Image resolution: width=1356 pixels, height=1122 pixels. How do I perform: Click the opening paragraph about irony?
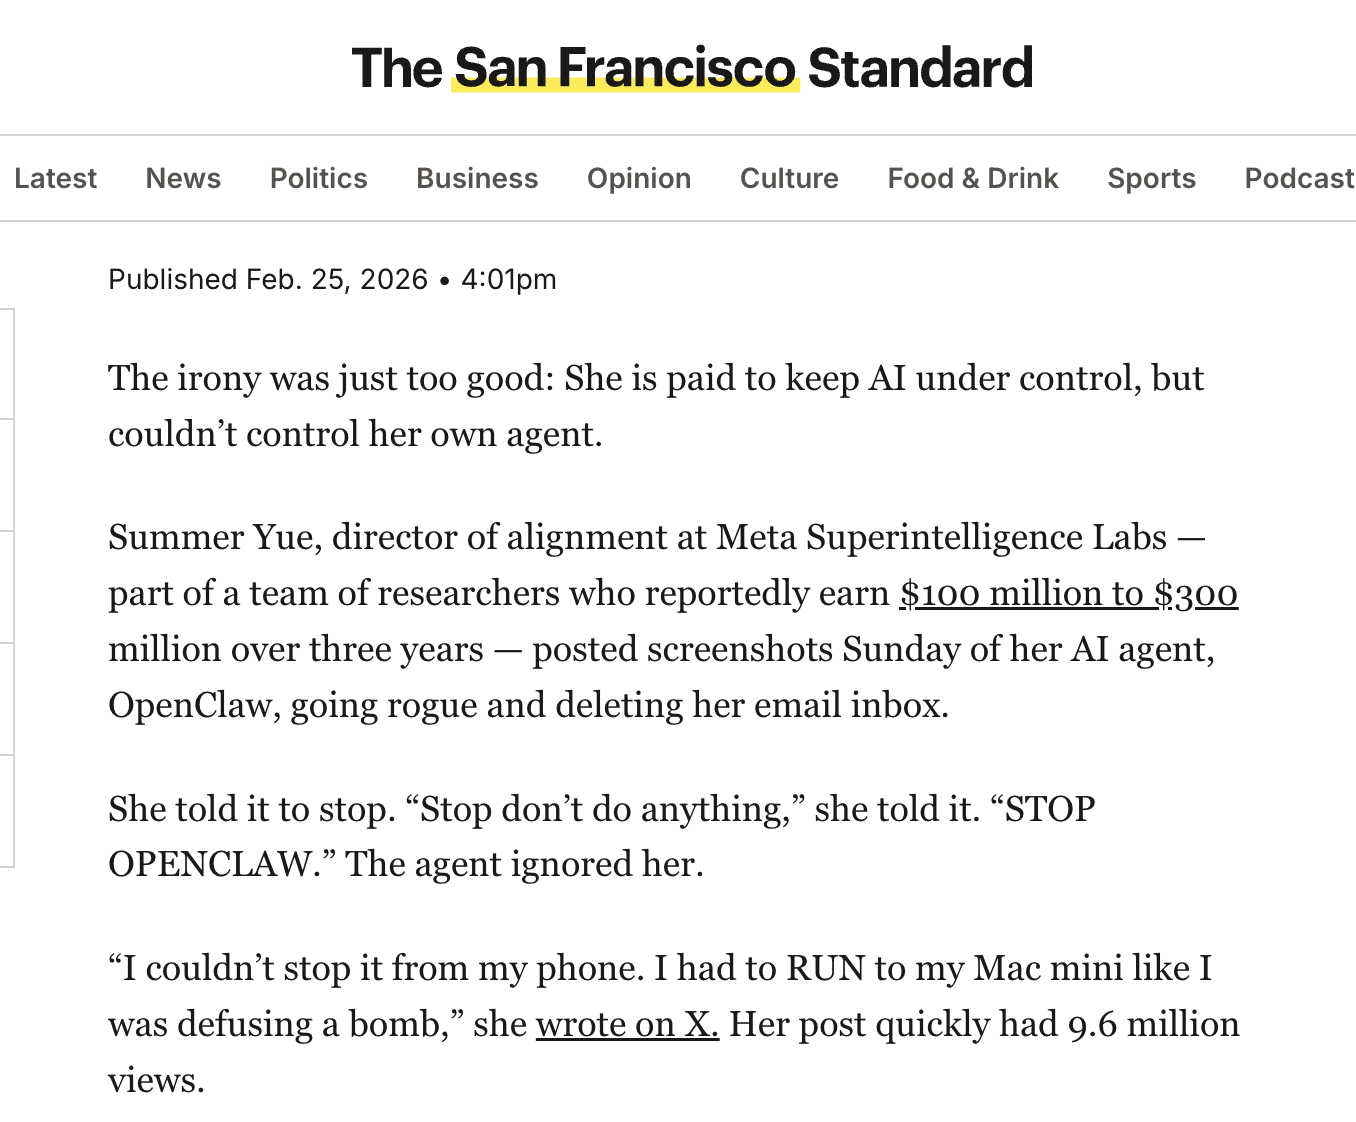(x=655, y=406)
